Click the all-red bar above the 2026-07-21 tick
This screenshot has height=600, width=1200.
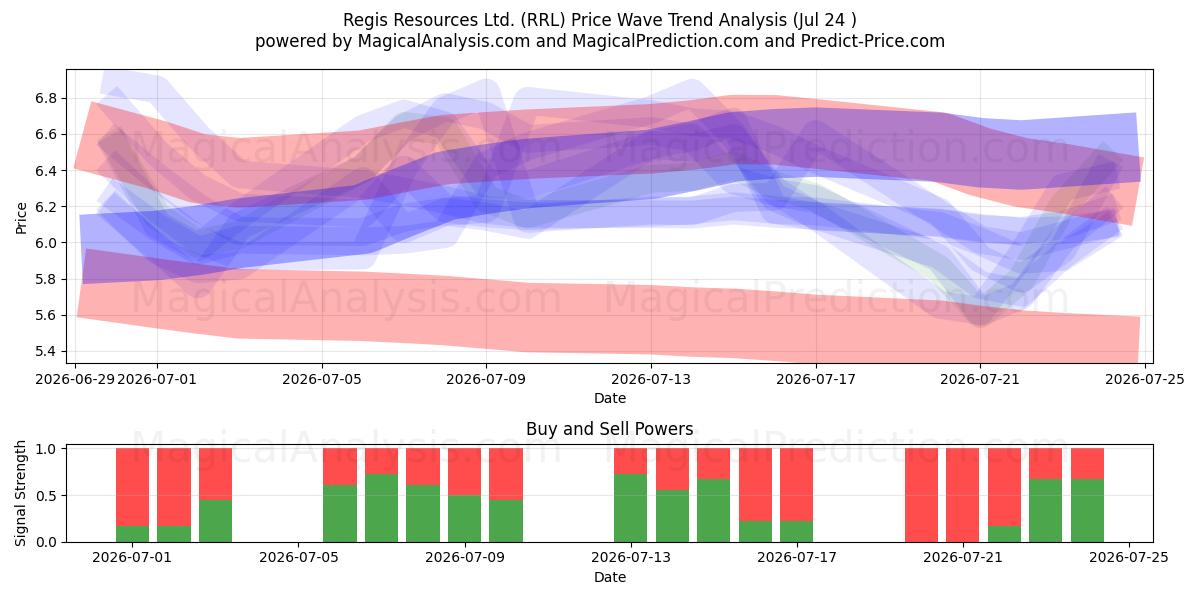[x=962, y=495]
